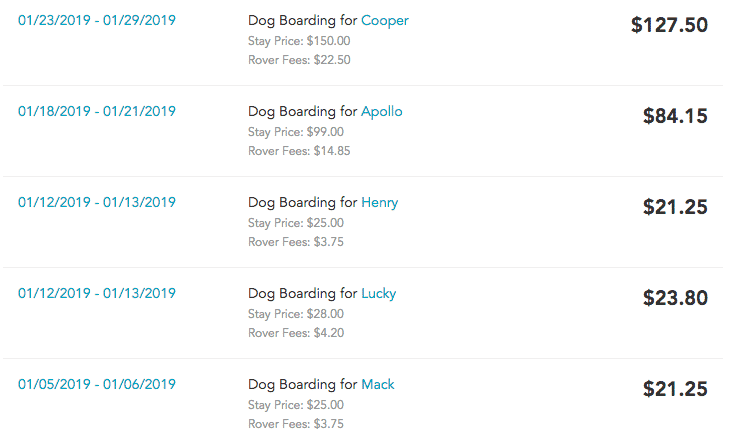This screenshot has width=729, height=444.
Task: Open Henry's pet profile link
Action: (379, 203)
